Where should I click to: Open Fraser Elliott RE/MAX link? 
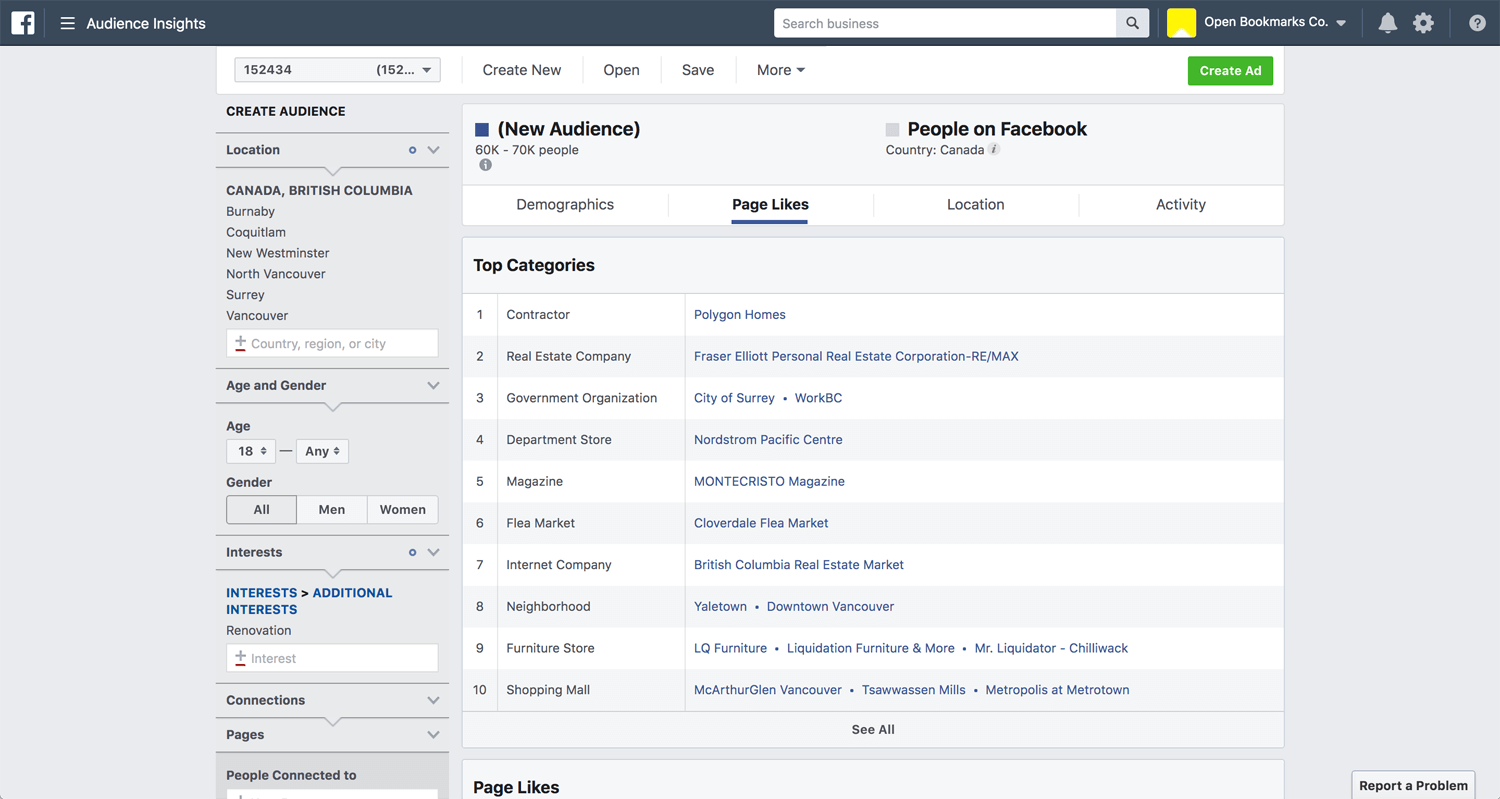(x=856, y=356)
